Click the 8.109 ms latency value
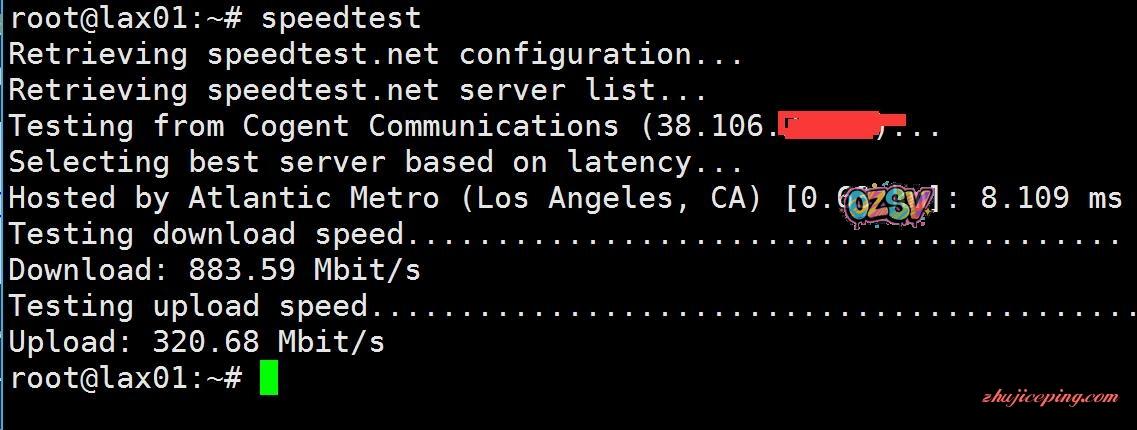The height and width of the screenshot is (430, 1137). coord(1050,198)
